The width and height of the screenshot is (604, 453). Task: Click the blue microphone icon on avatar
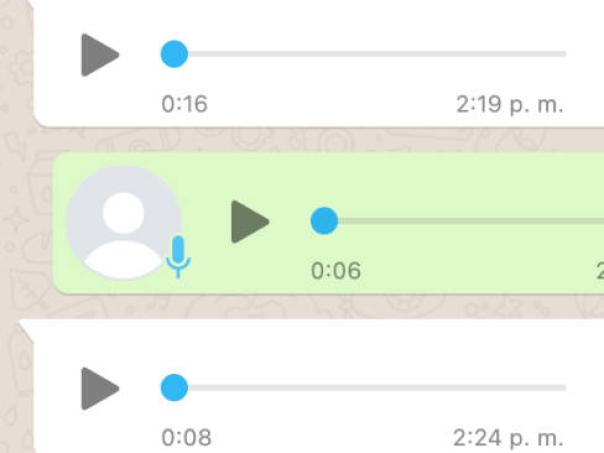coord(178,257)
